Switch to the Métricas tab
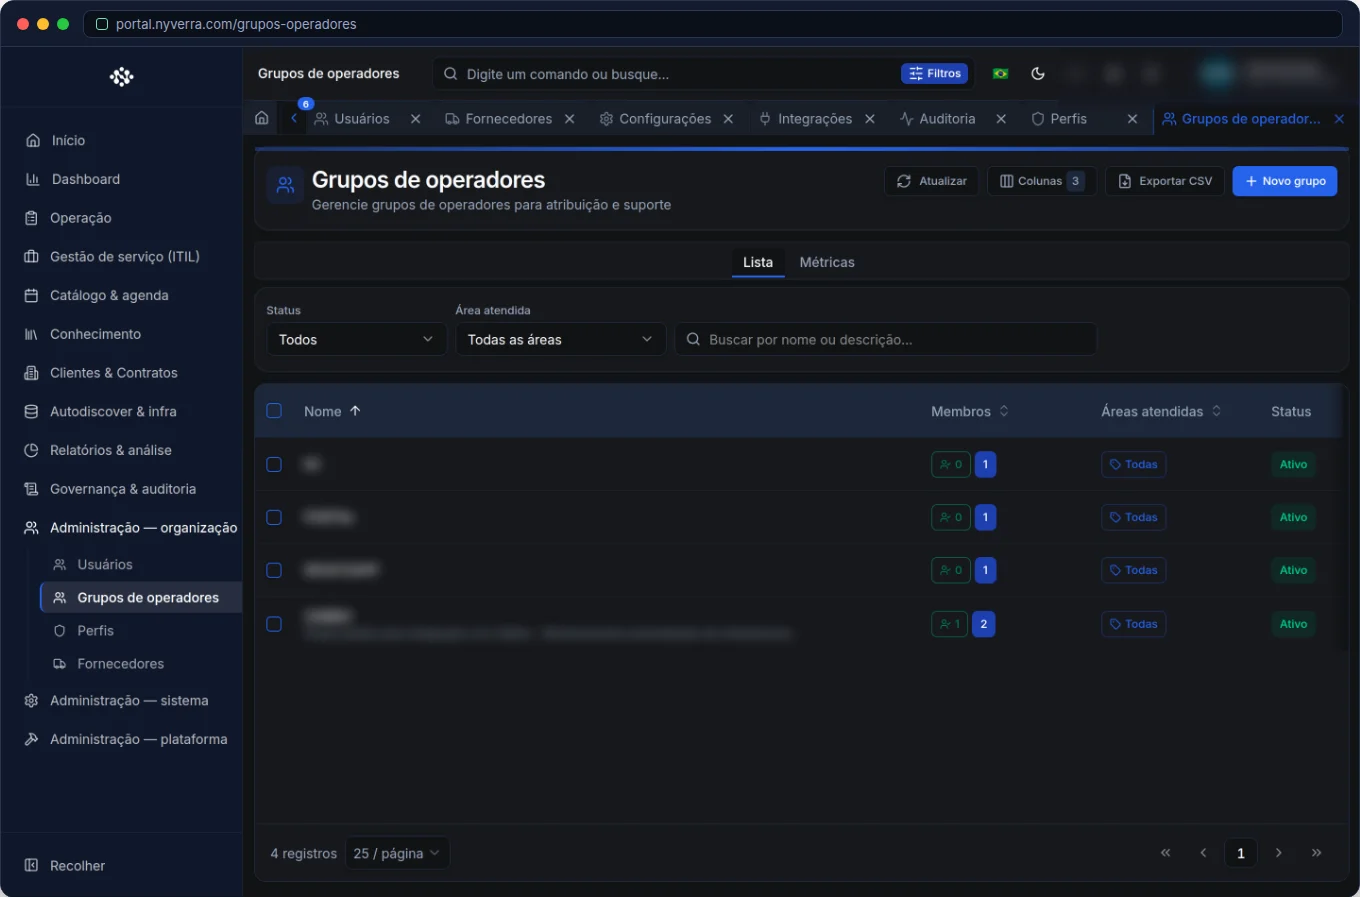 tap(827, 262)
